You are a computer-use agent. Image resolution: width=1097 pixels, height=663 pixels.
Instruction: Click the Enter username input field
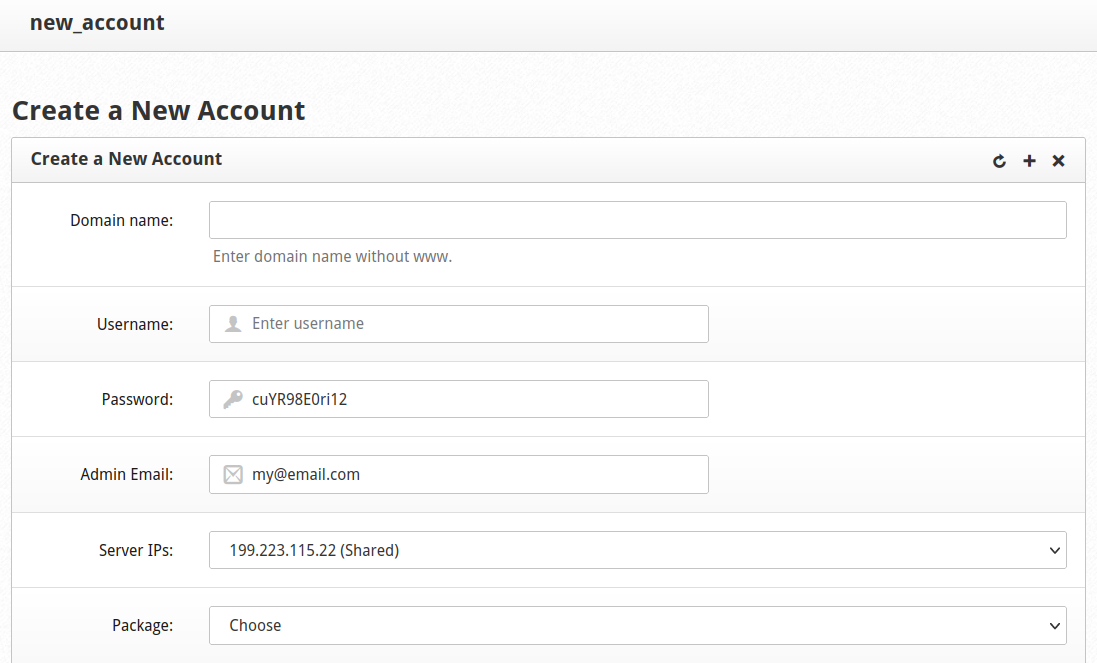click(x=459, y=323)
